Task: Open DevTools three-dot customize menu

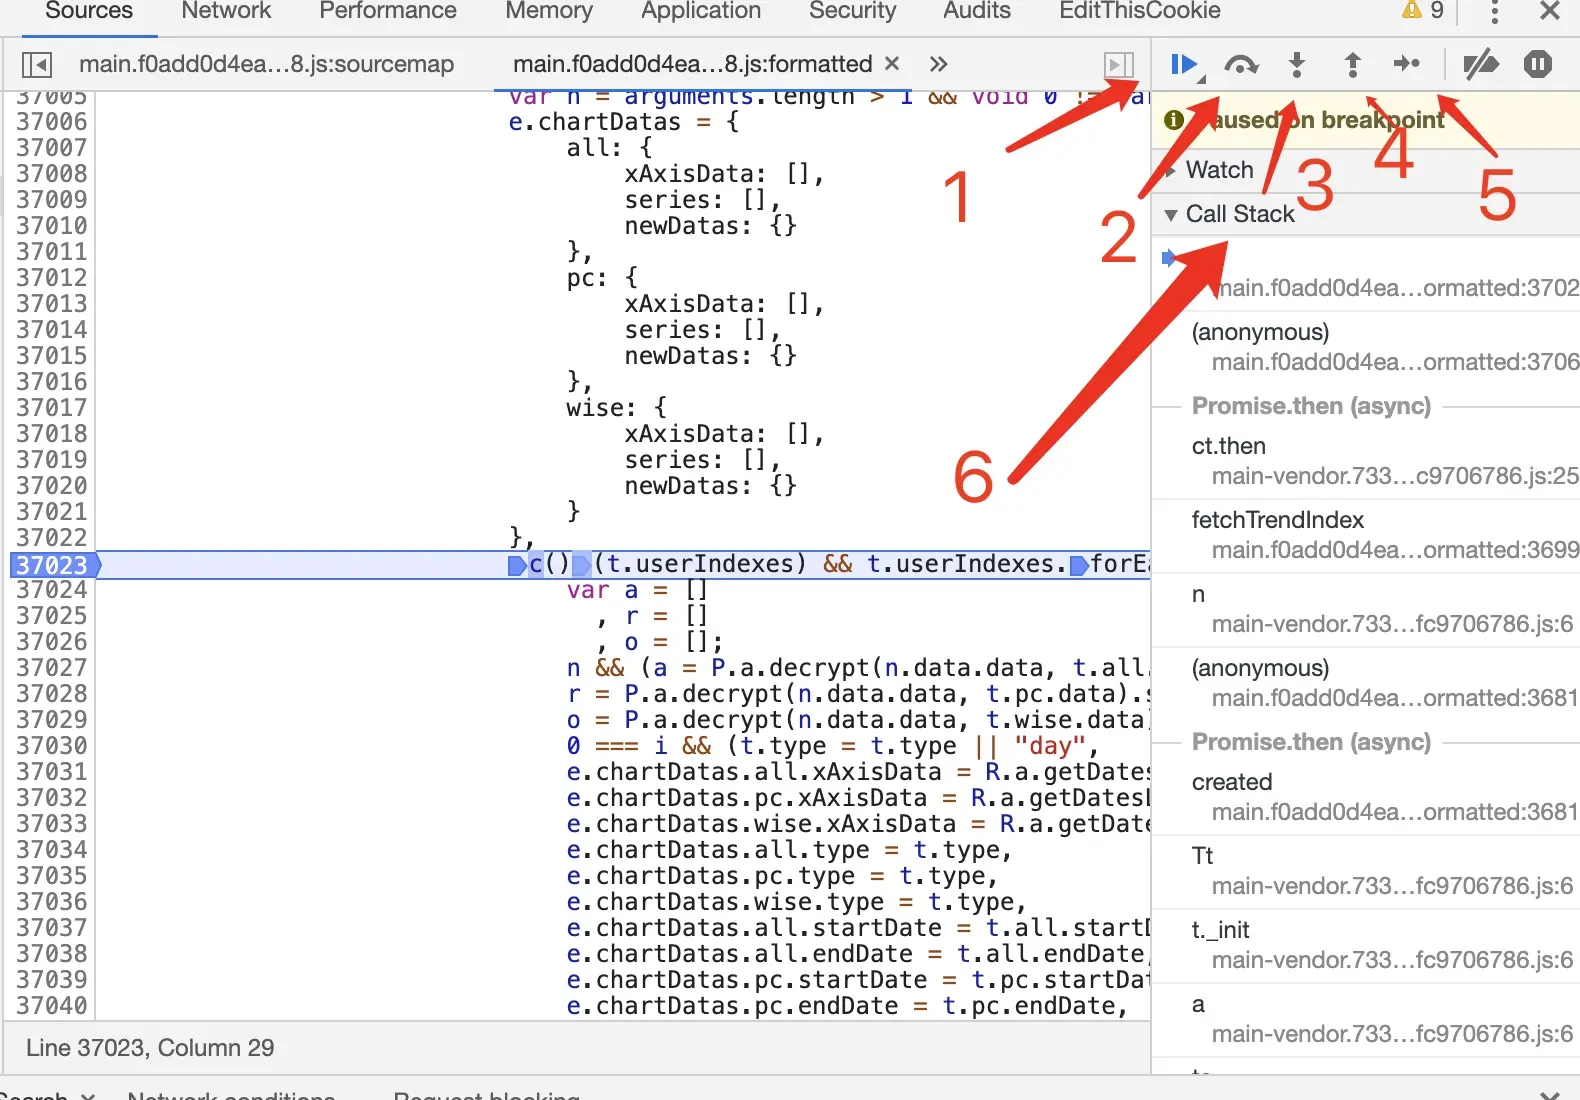Action: point(1494,11)
